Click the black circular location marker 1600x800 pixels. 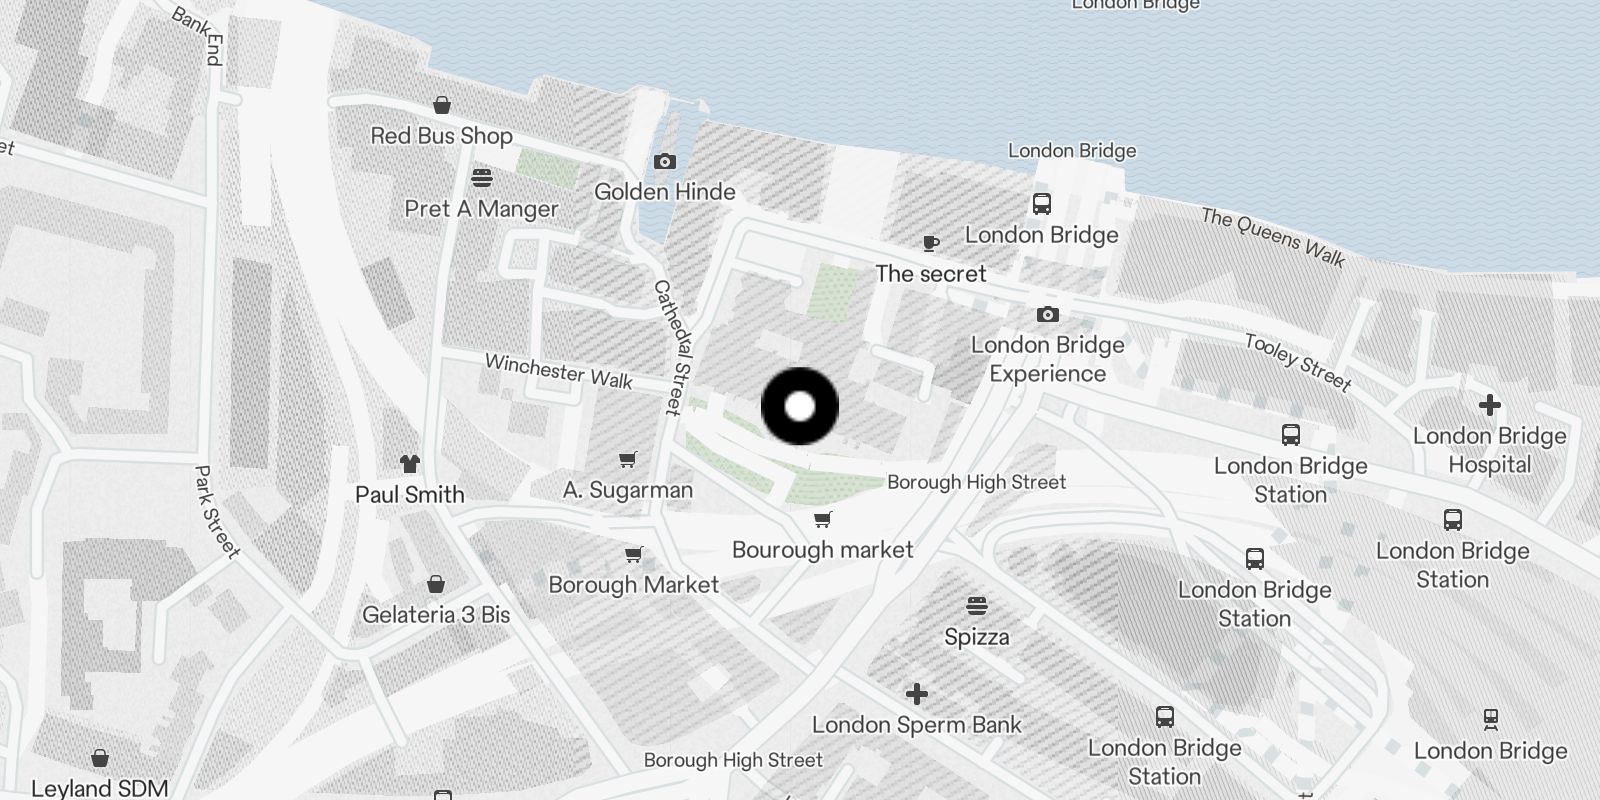800,406
